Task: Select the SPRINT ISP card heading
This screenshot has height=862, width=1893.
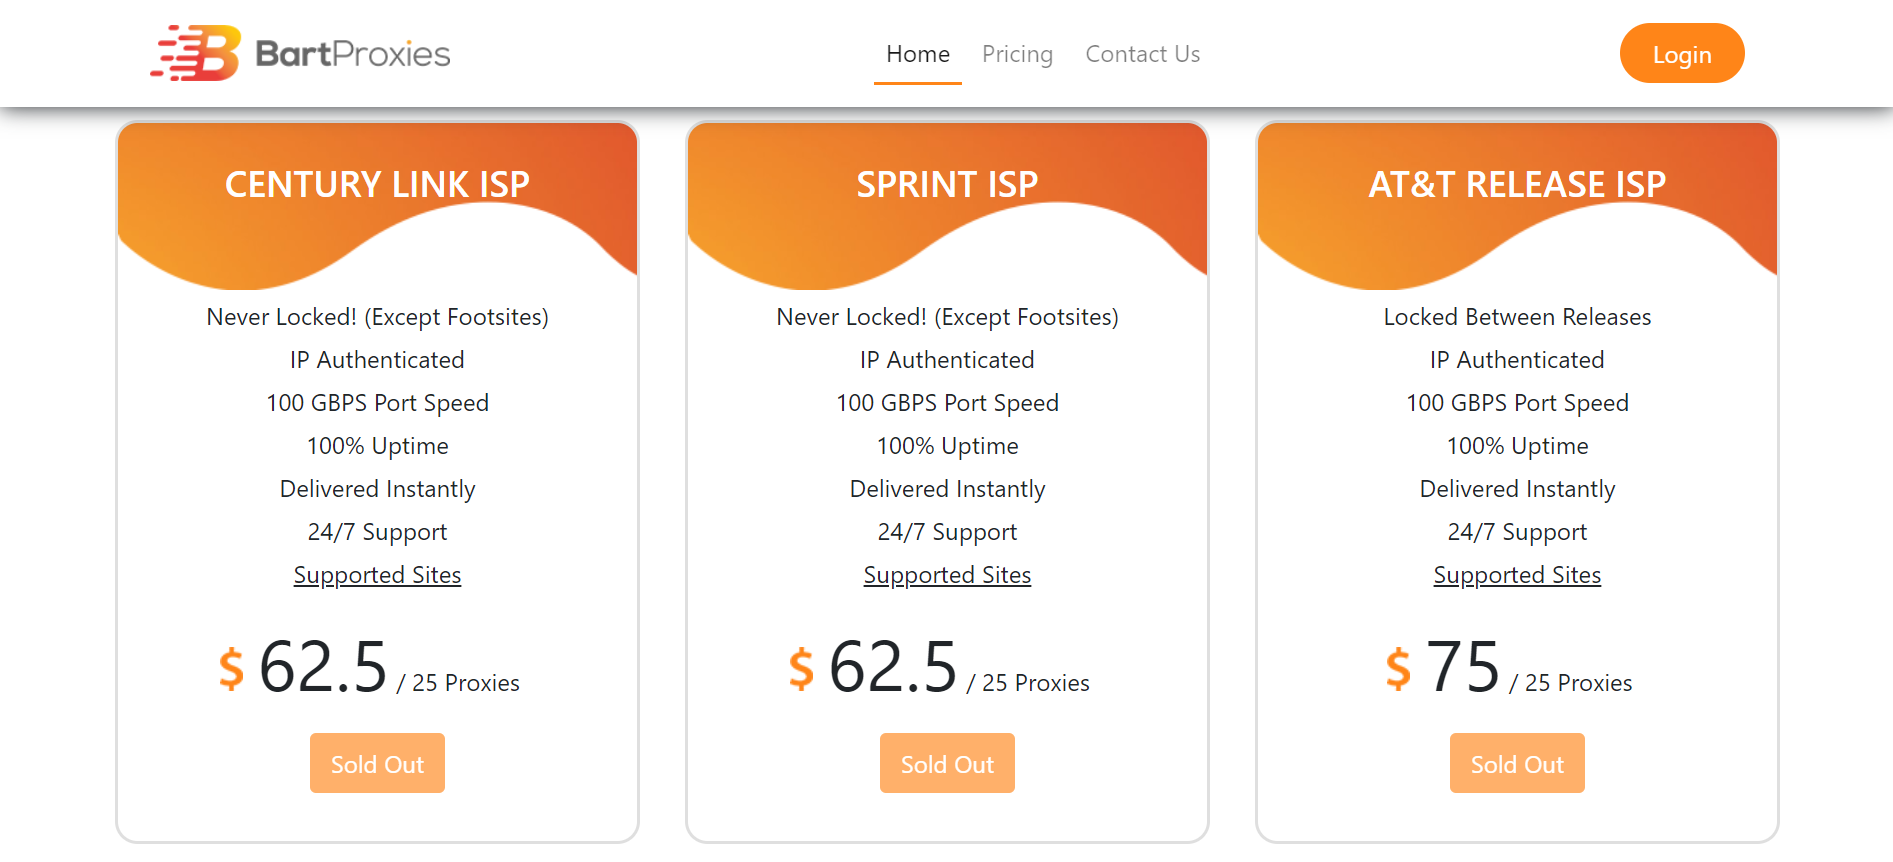Action: 947,184
